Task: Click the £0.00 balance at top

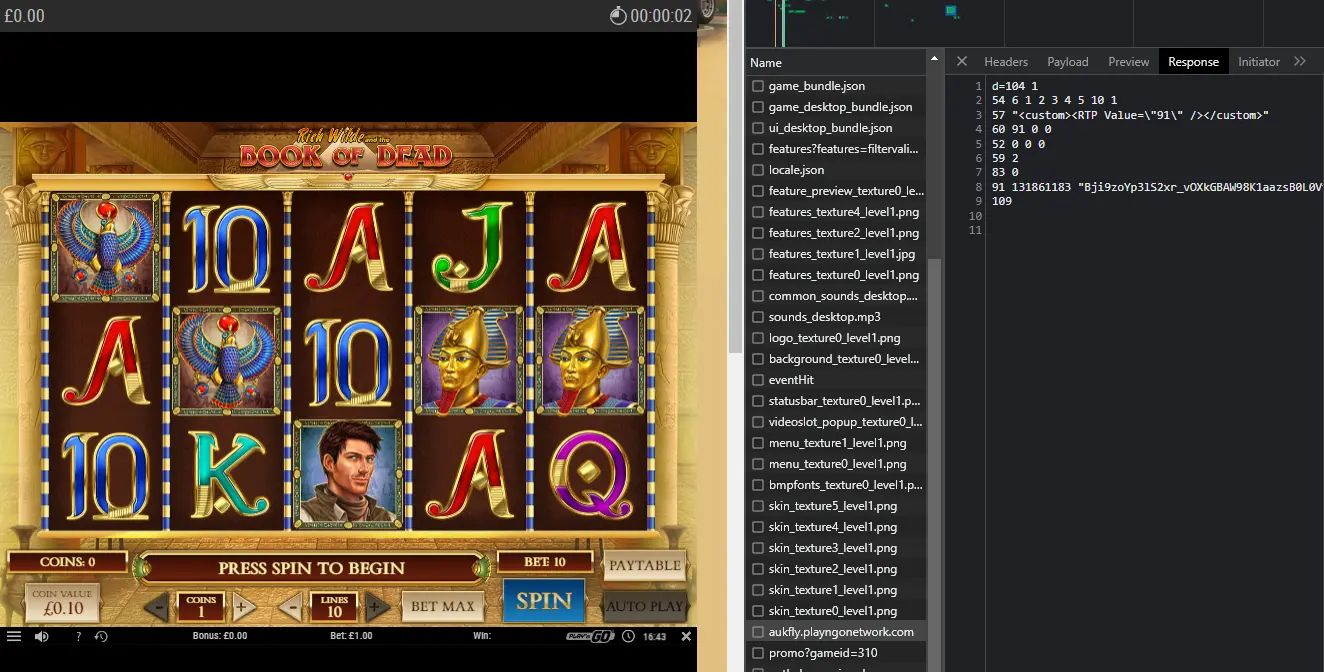Action: click(x=25, y=16)
